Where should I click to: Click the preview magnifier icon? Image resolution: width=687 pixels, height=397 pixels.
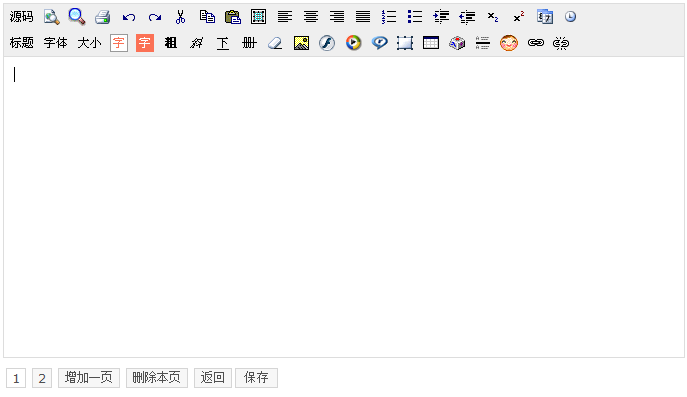51,17
